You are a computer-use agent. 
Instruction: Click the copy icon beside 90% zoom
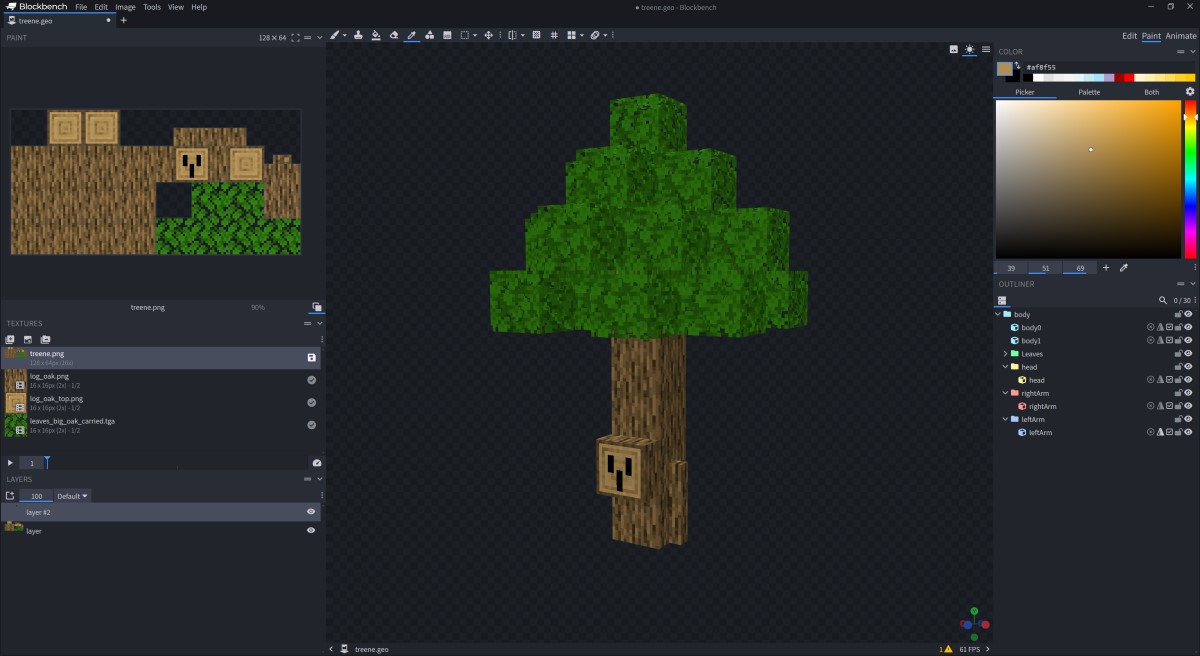tap(316, 307)
